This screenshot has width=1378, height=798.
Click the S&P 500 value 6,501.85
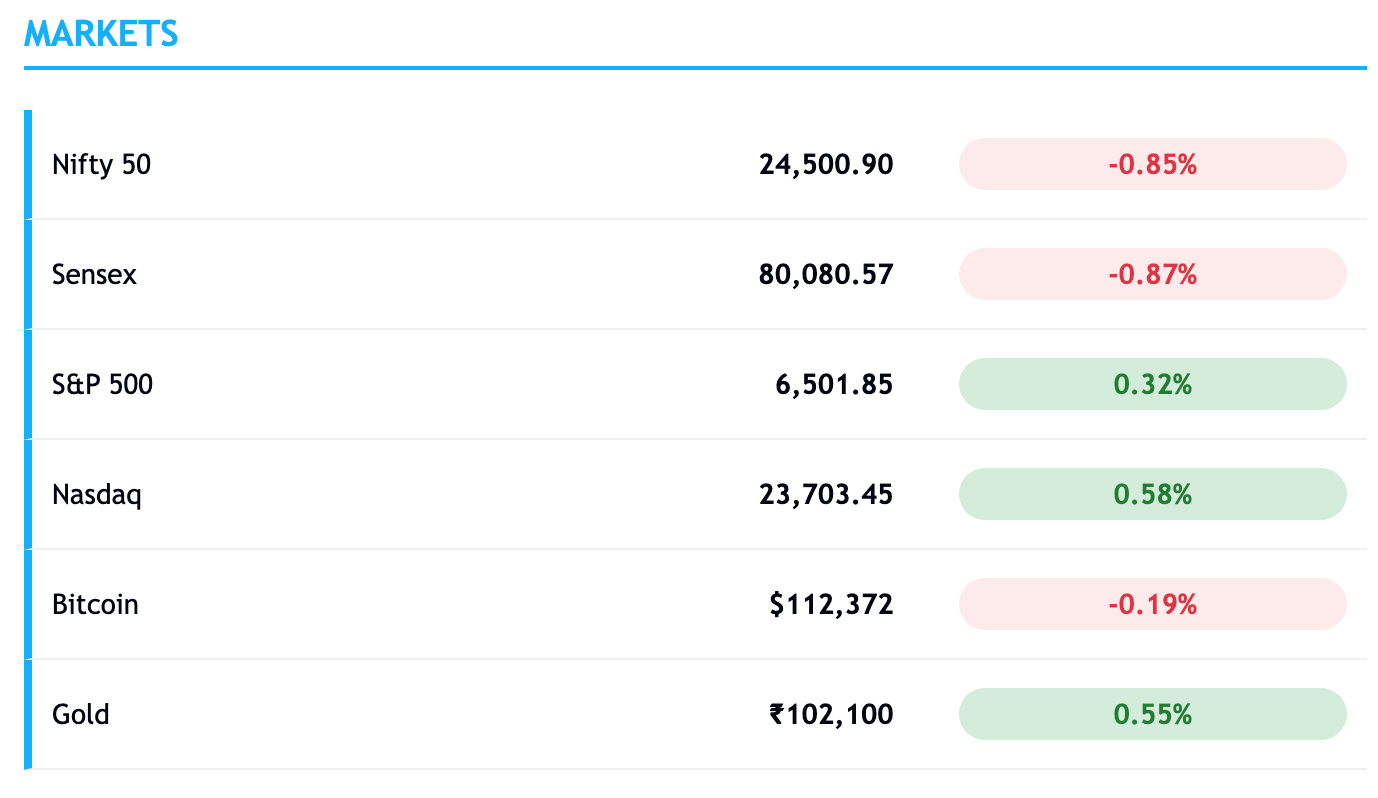(x=832, y=384)
